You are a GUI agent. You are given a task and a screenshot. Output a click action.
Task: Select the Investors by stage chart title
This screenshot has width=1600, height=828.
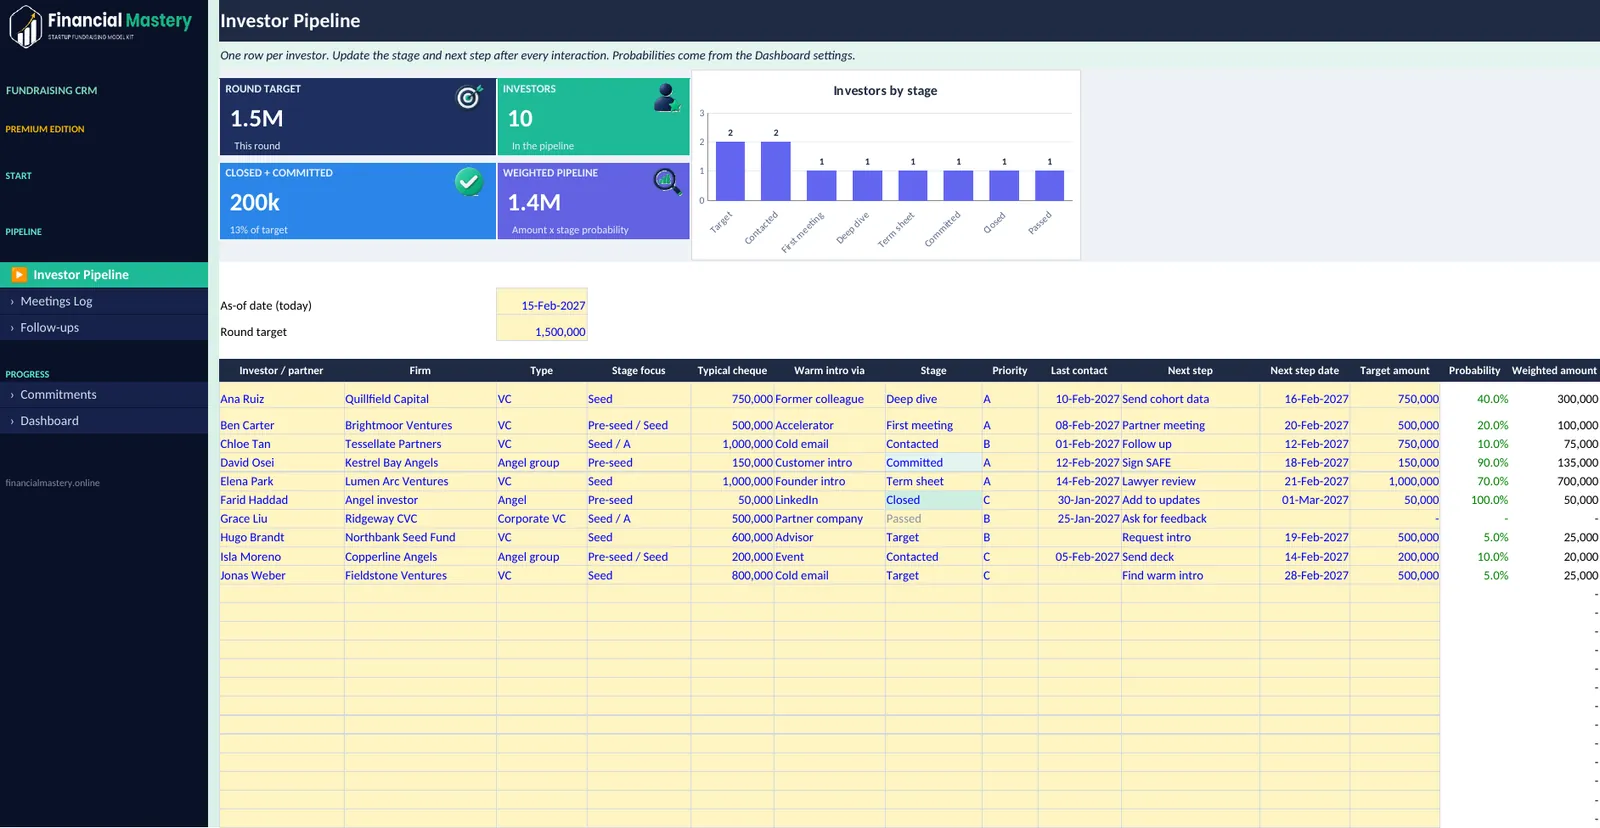click(886, 91)
